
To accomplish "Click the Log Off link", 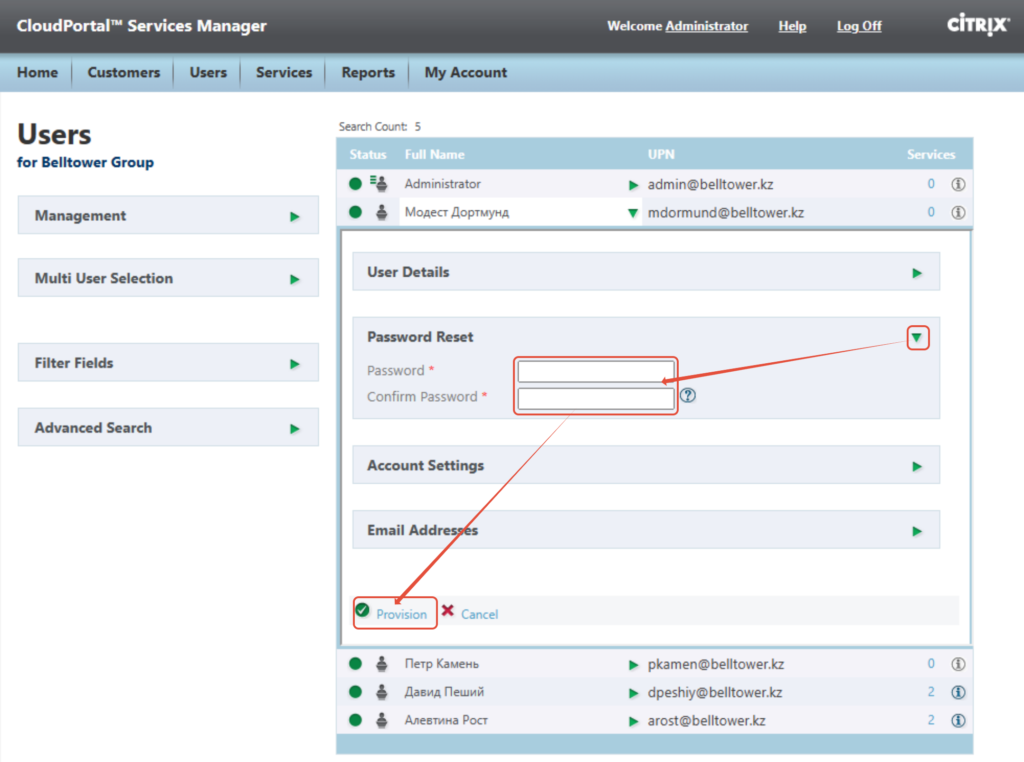I will (859, 26).
